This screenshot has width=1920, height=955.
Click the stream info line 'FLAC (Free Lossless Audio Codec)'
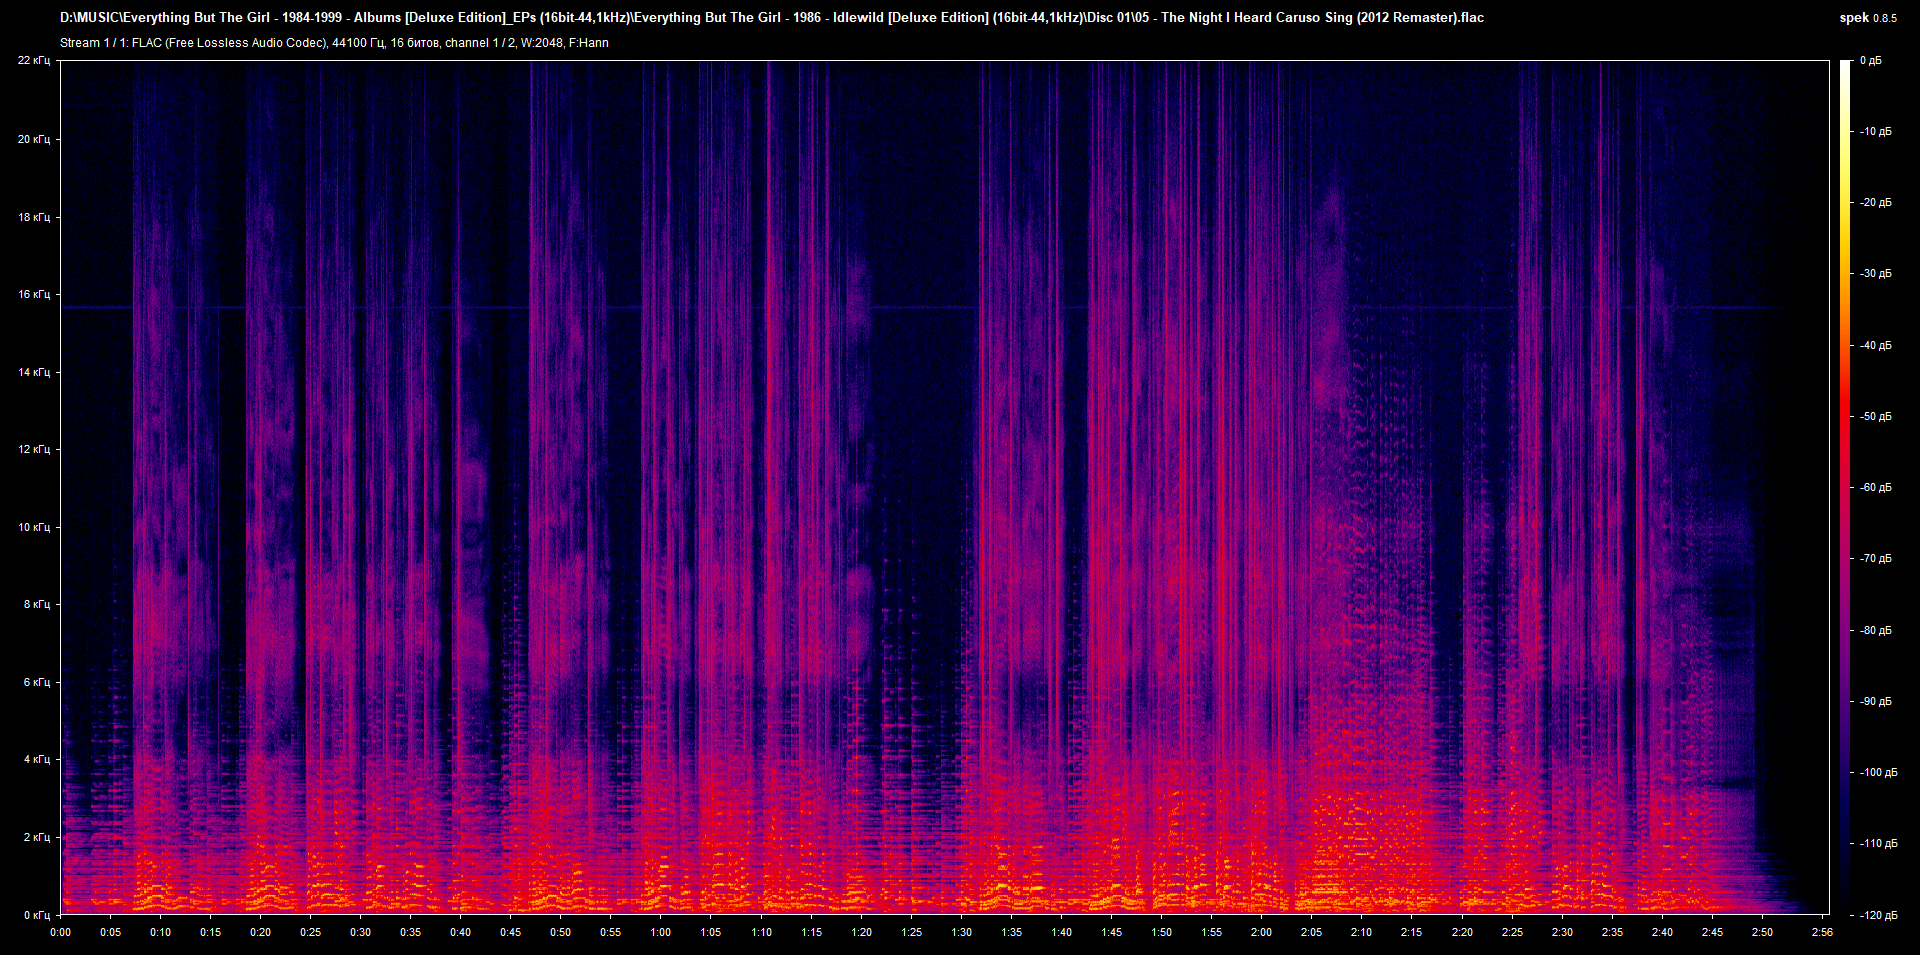click(x=334, y=43)
